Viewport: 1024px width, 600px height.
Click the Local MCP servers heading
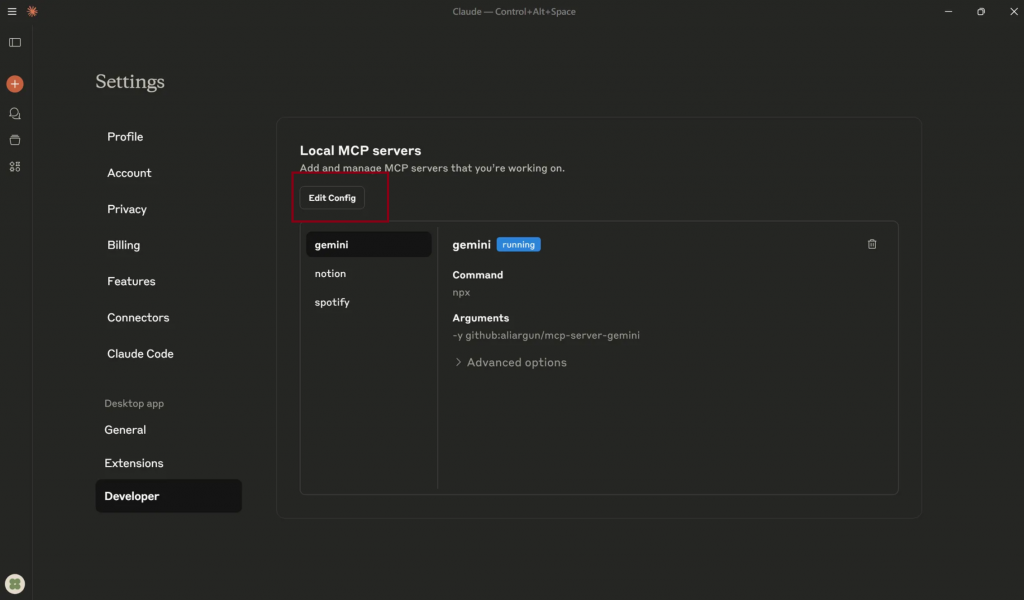click(x=360, y=151)
